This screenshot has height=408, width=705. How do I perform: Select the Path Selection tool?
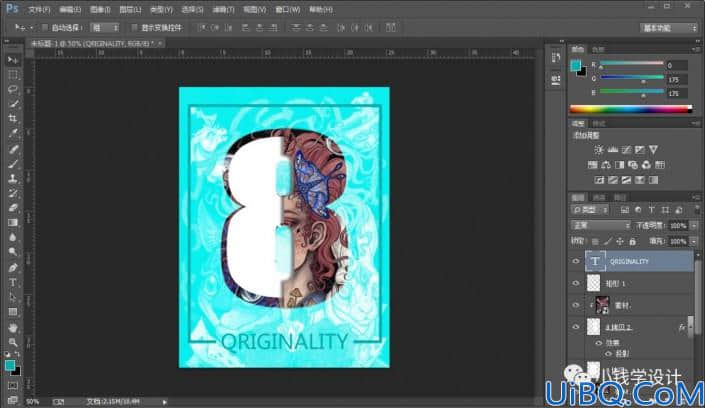click(13, 297)
